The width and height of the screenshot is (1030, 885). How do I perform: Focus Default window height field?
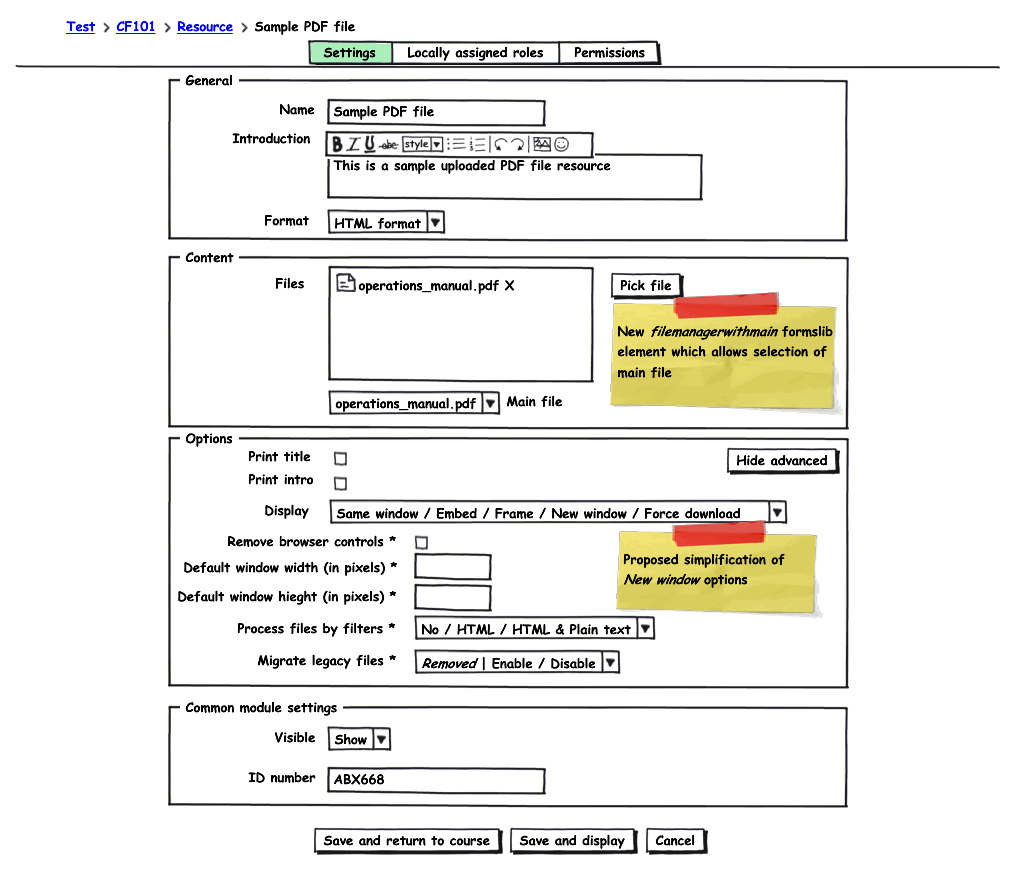[453, 597]
